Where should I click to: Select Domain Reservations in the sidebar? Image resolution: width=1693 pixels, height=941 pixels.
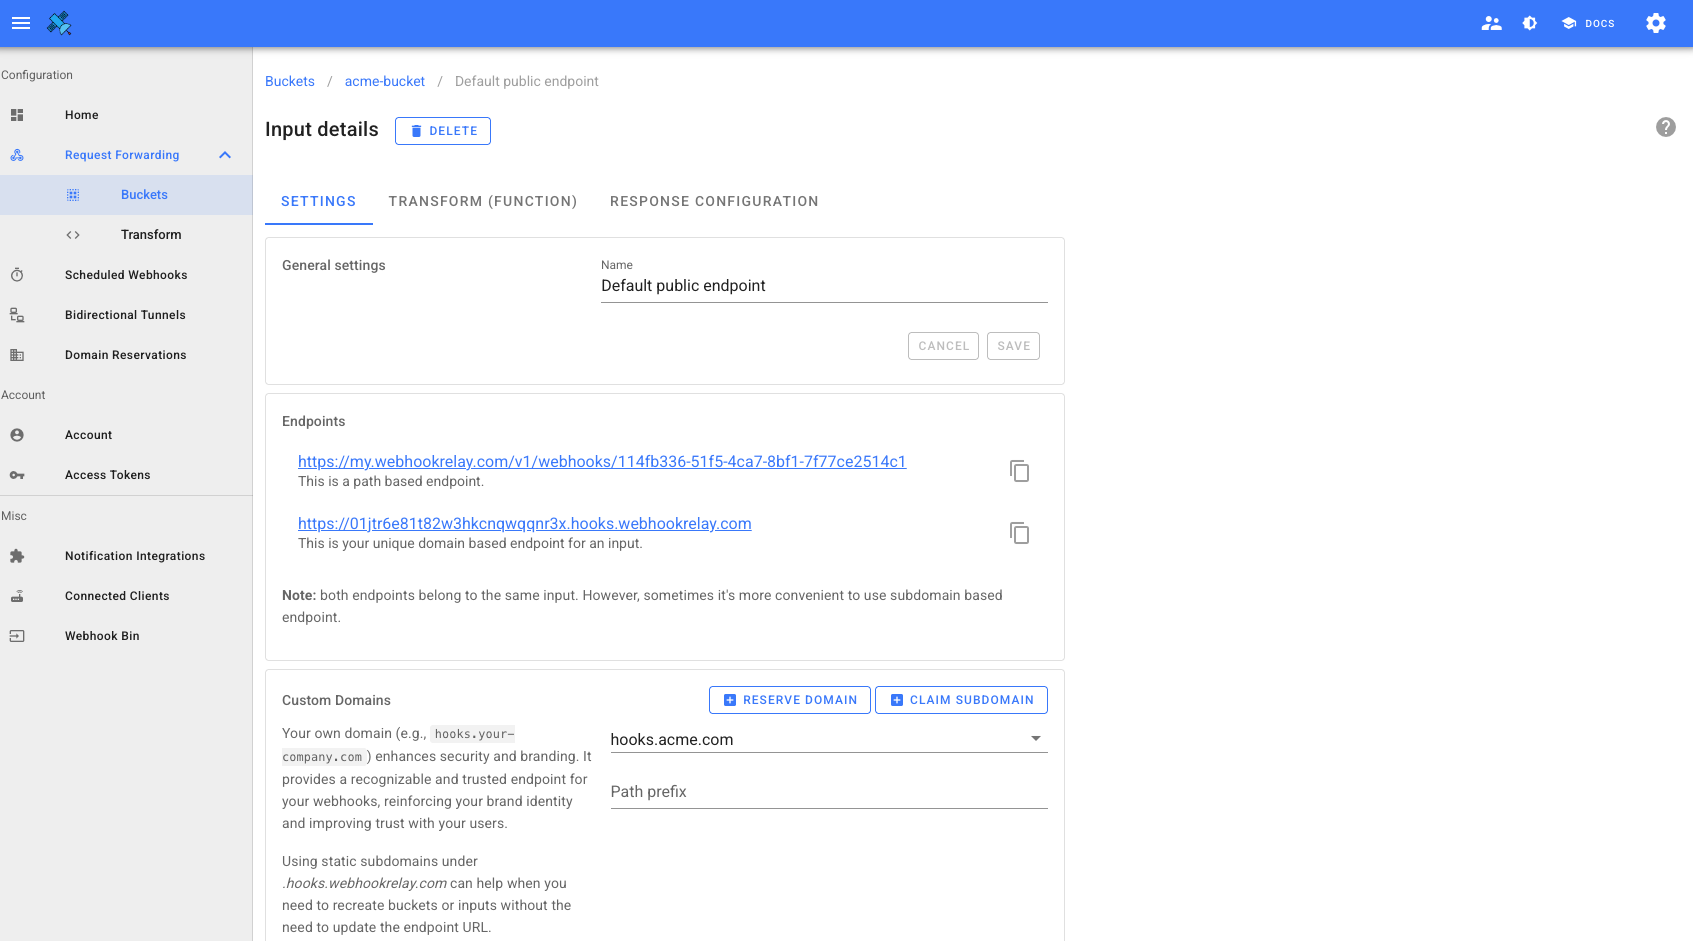tap(125, 355)
